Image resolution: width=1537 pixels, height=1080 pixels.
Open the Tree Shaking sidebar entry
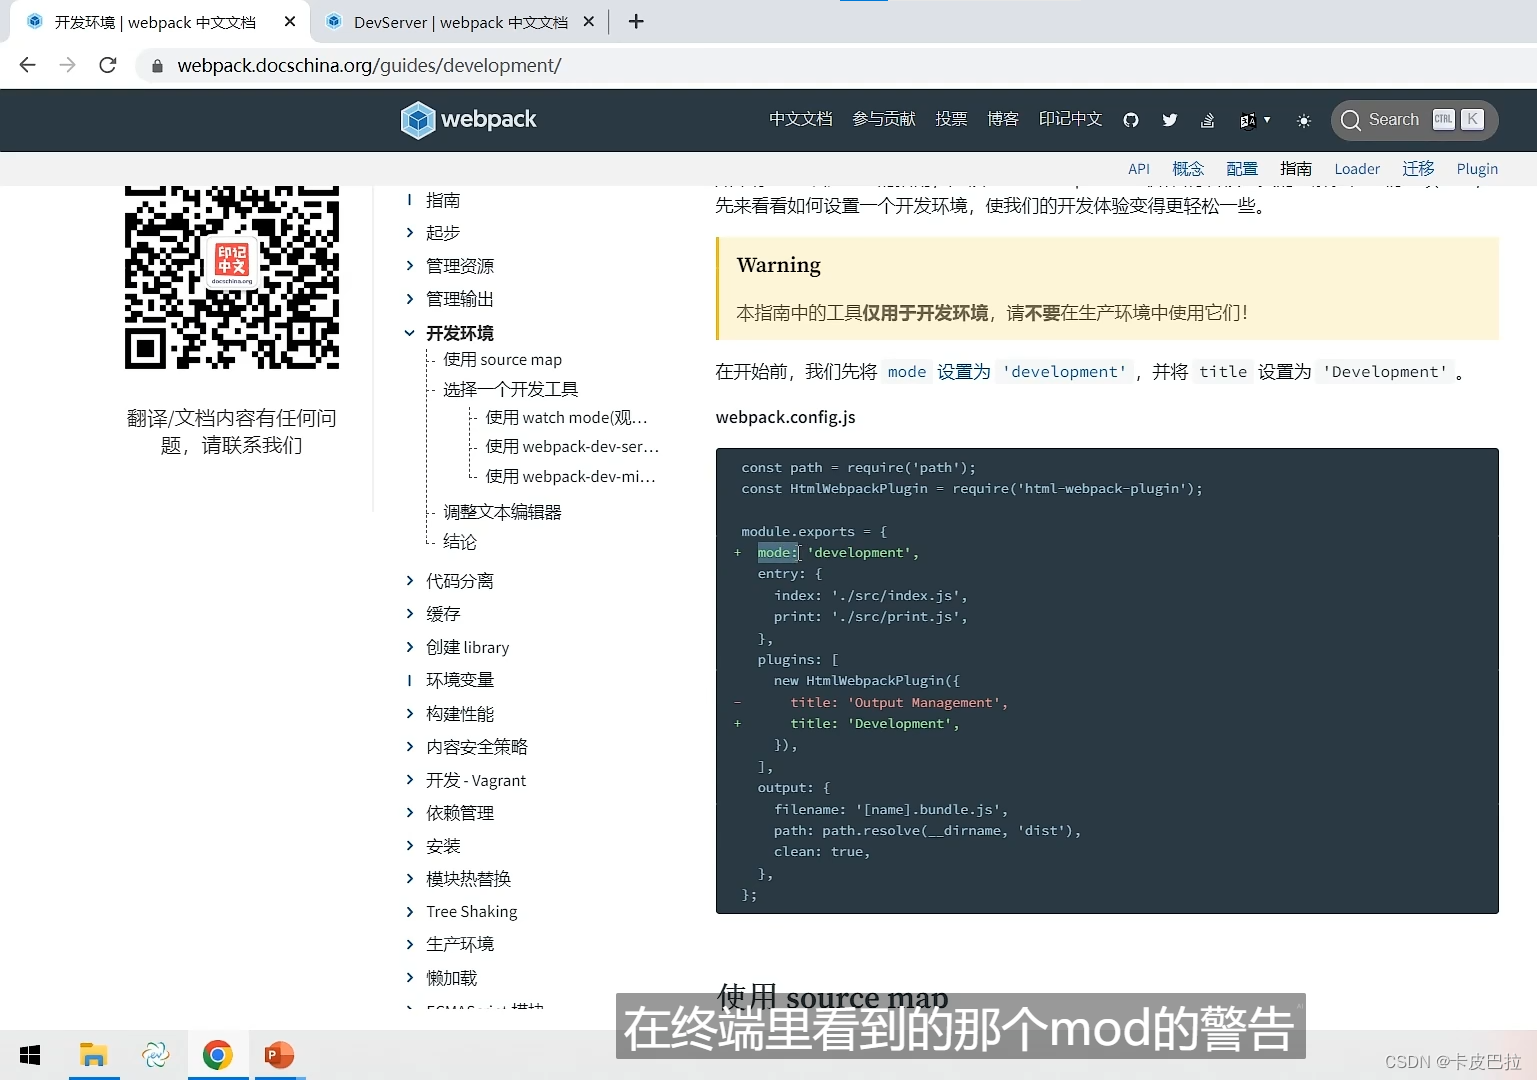pyautogui.click(x=472, y=912)
